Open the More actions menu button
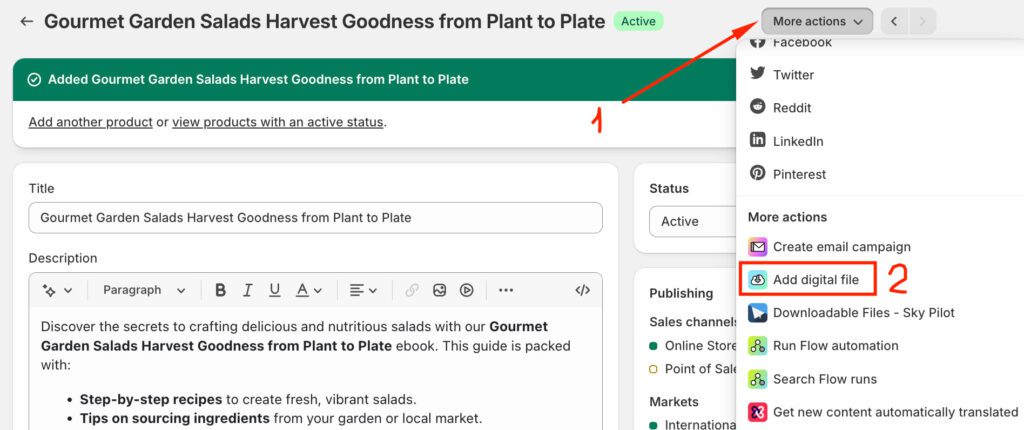This screenshot has height=430, width=1024. [816, 21]
